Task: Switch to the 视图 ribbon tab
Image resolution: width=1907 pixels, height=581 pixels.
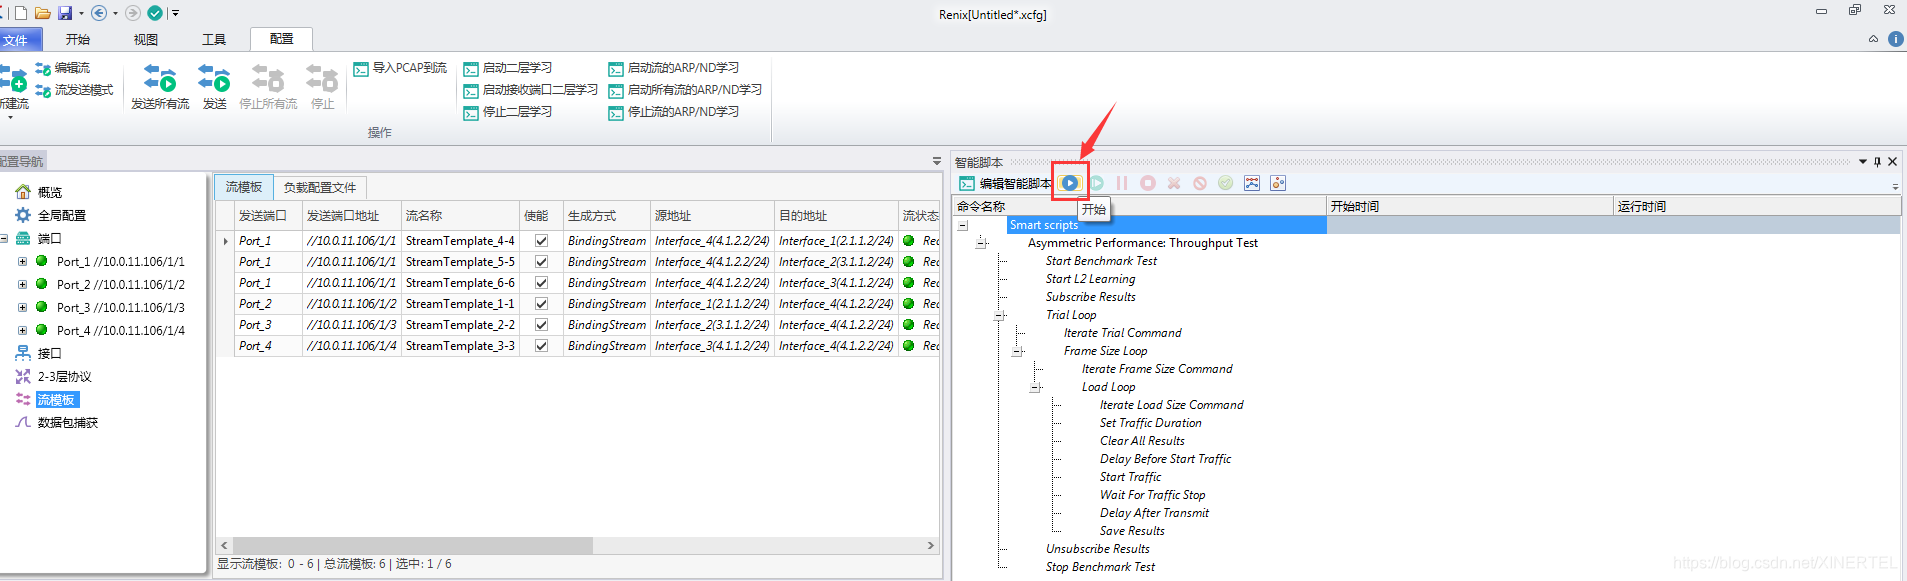Action: point(146,40)
